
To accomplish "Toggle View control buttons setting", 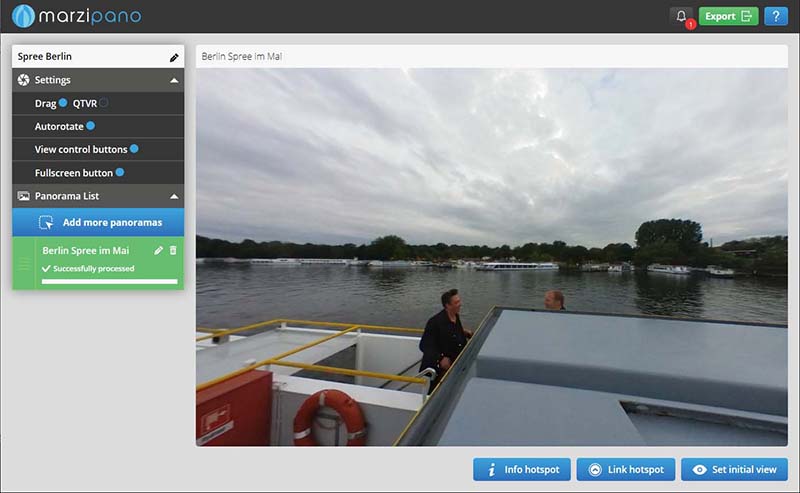I will point(134,149).
